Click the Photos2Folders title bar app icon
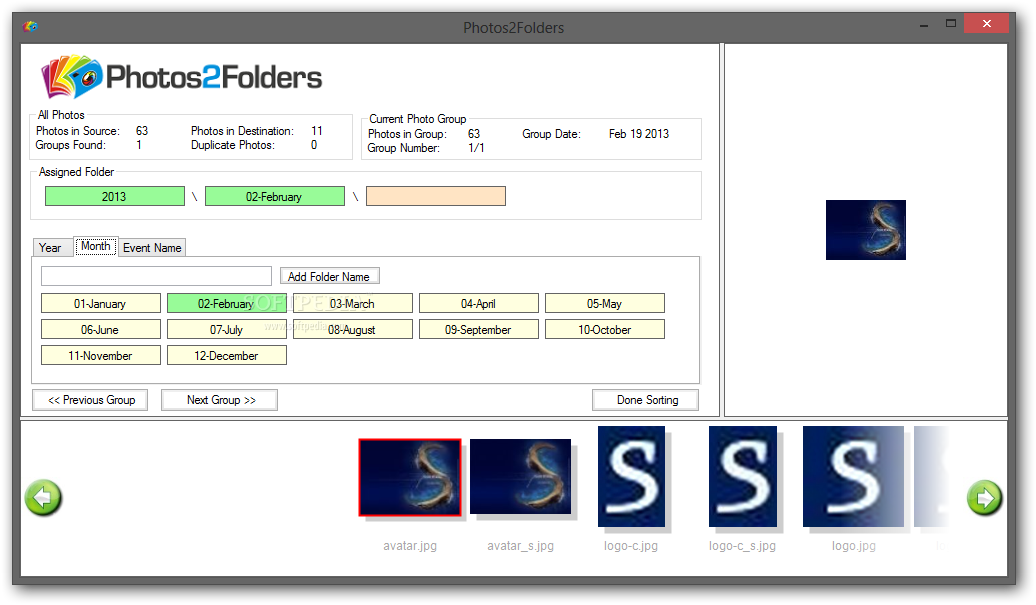 click(x=30, y=27)
